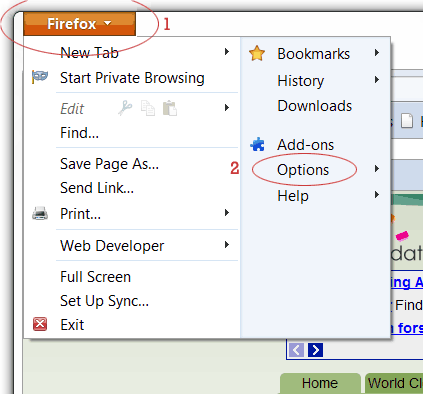Open the Help entry
Image resolution: width=423 pixels, height=394 pixels.
(x=293, y=196)
